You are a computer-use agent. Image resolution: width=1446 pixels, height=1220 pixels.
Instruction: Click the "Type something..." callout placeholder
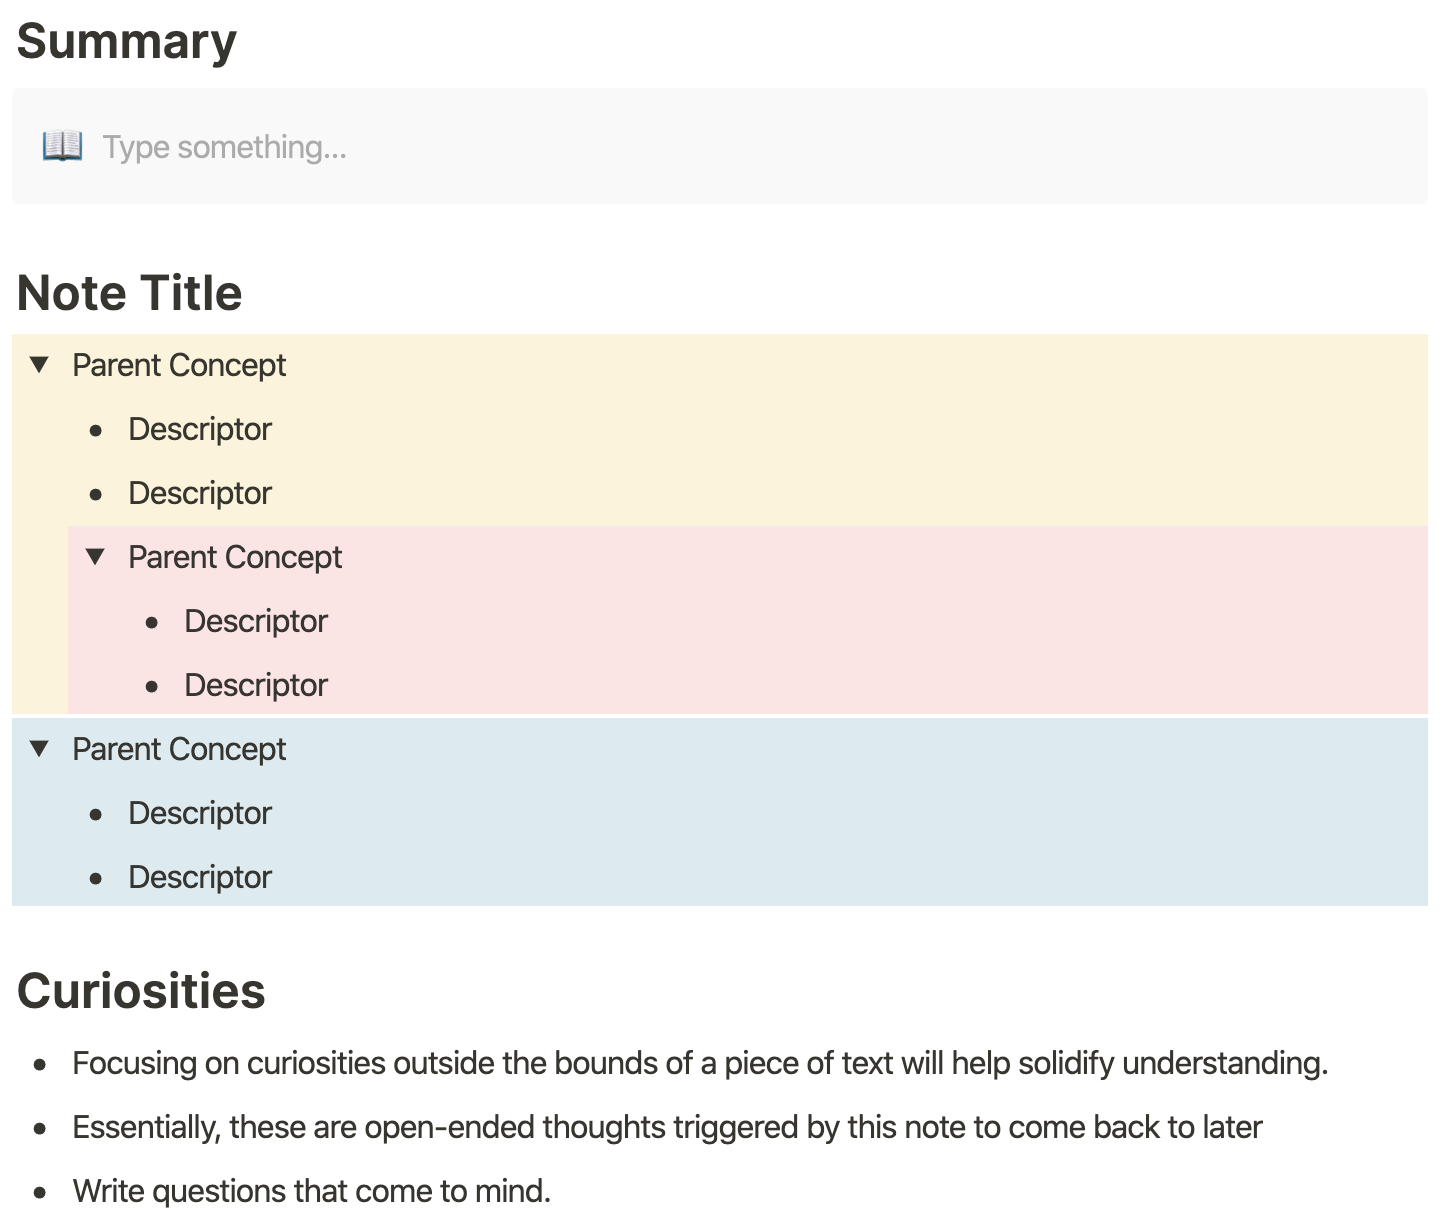point(224,147)
